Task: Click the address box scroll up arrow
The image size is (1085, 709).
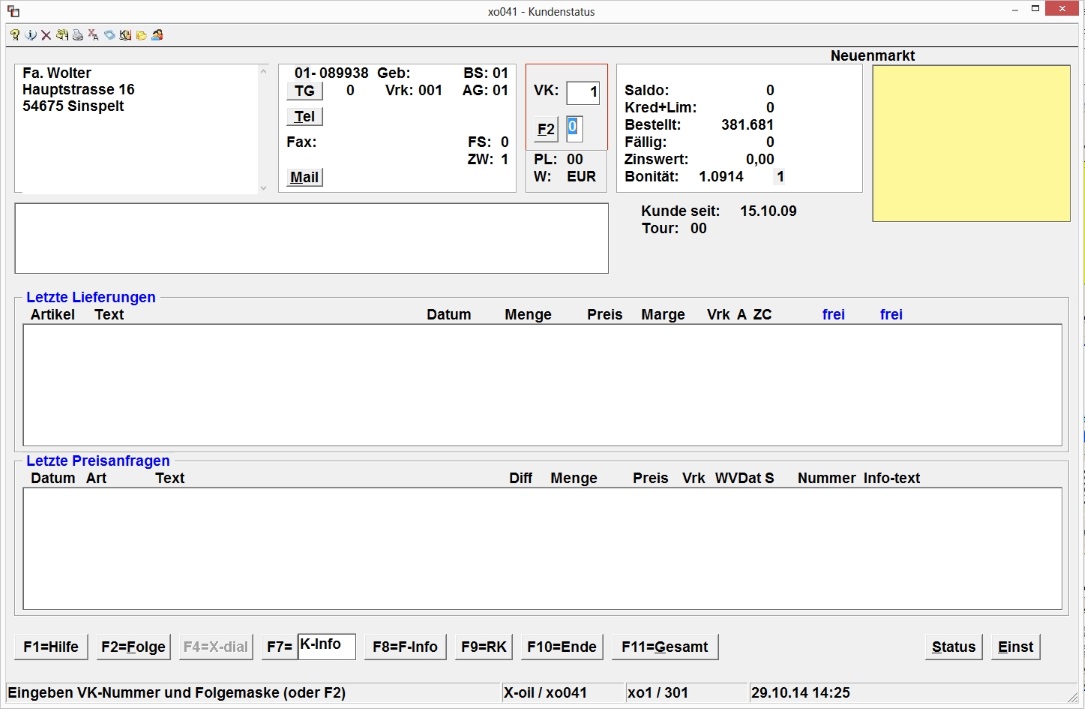Action: pos(263,71)
